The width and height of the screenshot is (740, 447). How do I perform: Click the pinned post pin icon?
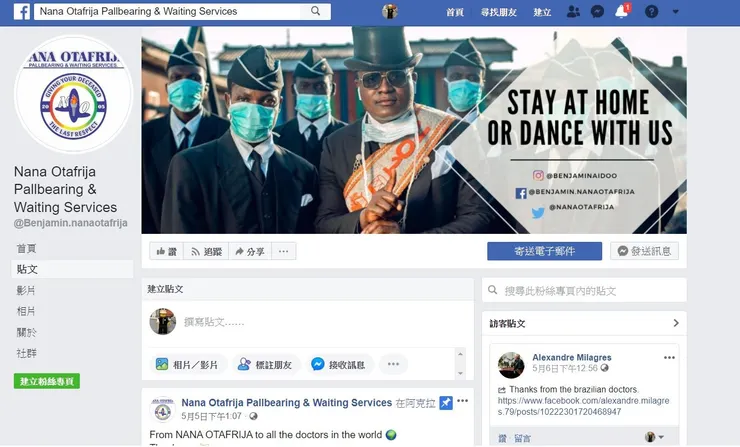tap(446, 403)
